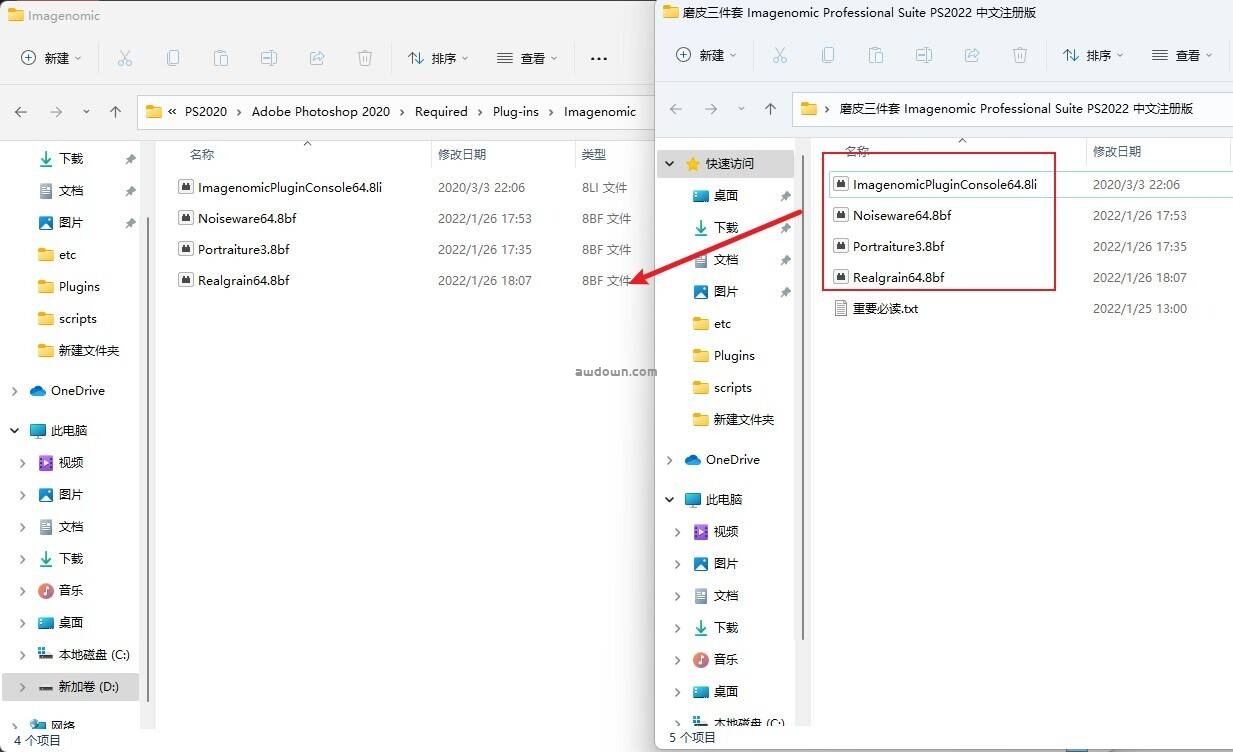Click the Share icon in left window toolbar
Viewport: 1233px width, 752px height.
pos(317,58)
